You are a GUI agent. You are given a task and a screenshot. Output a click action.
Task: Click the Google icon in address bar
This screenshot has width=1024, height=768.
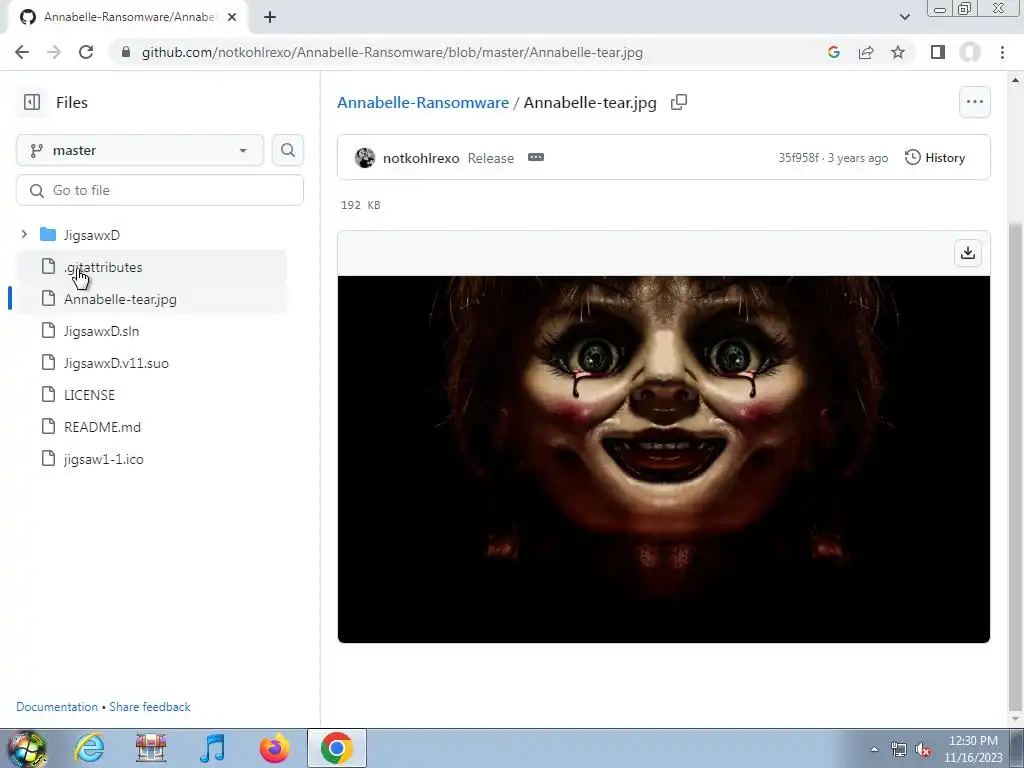833,52
